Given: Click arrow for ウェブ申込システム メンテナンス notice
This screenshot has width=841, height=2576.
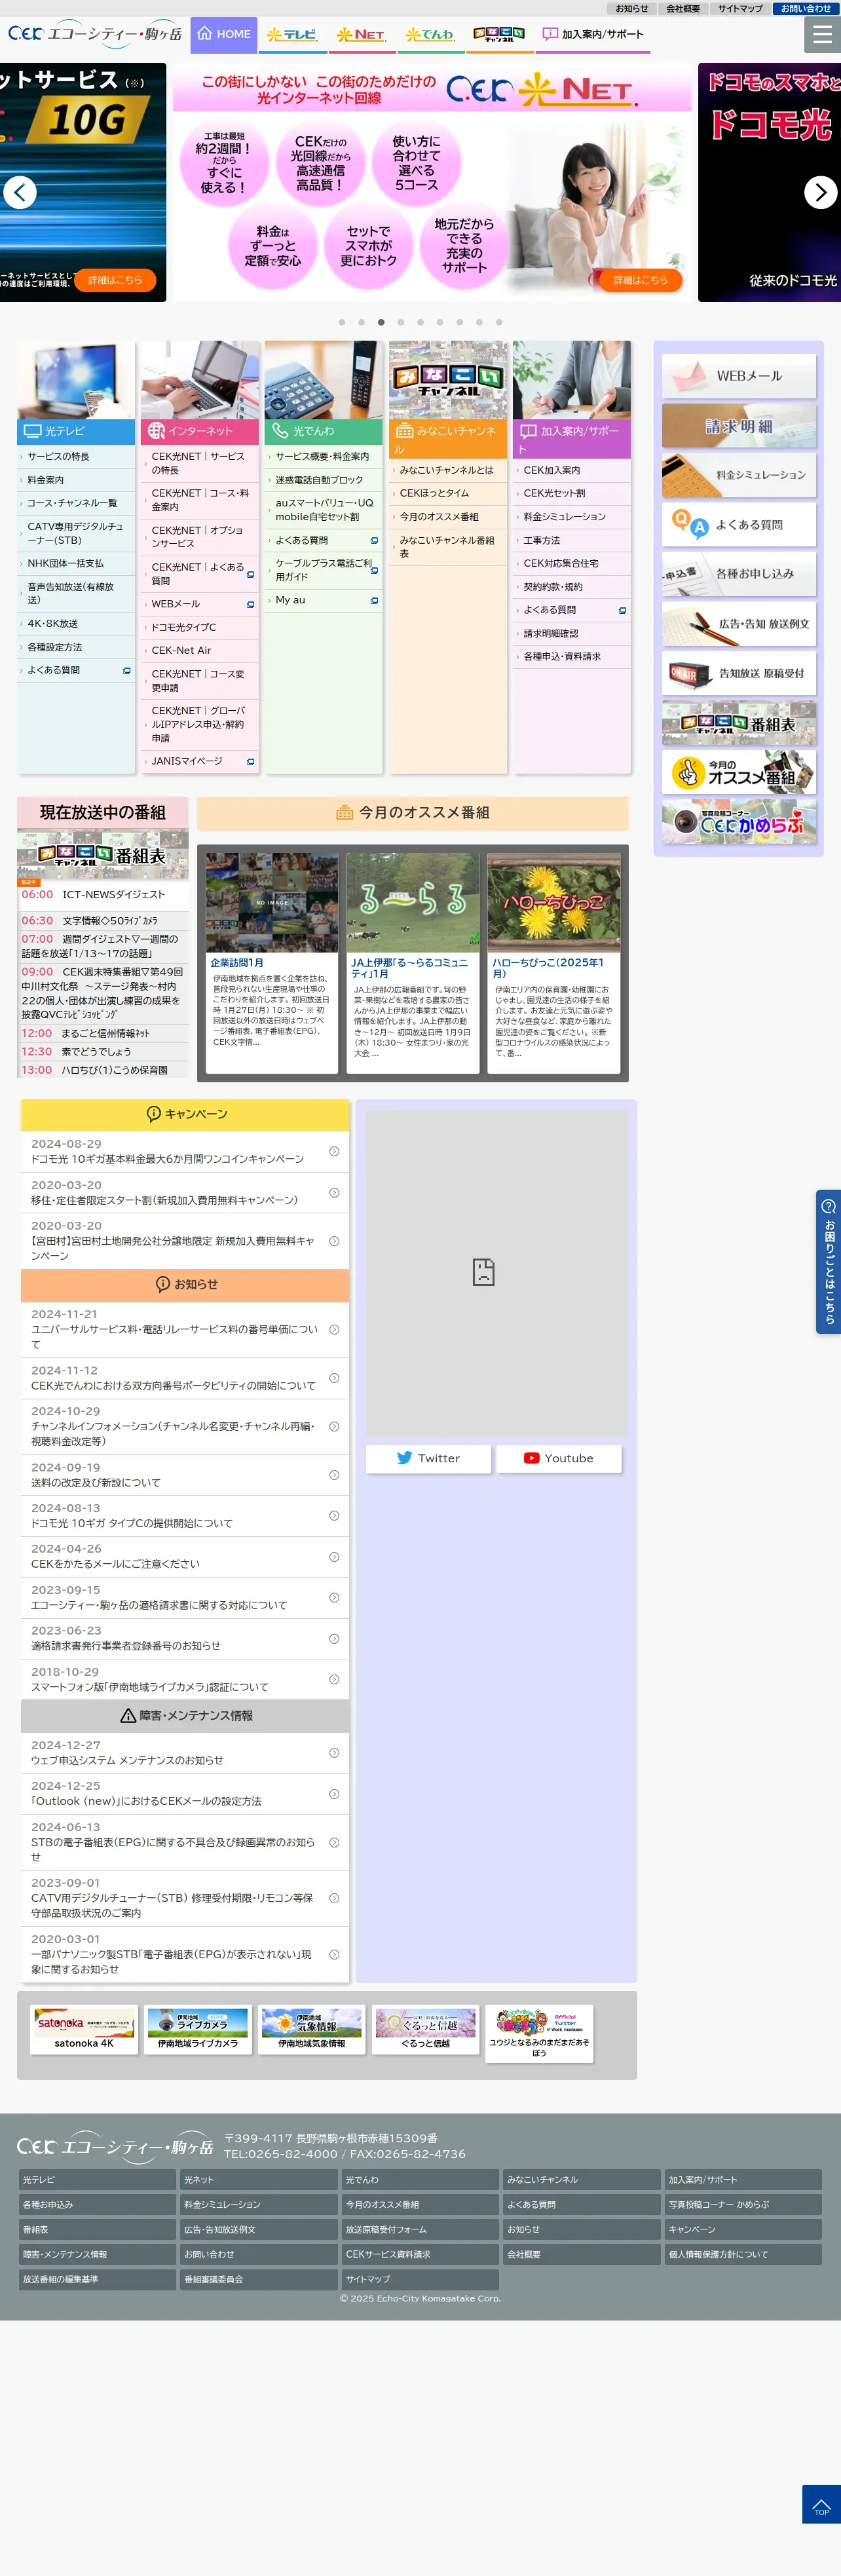Looking at the screenshot, I should click(334, 1753).
